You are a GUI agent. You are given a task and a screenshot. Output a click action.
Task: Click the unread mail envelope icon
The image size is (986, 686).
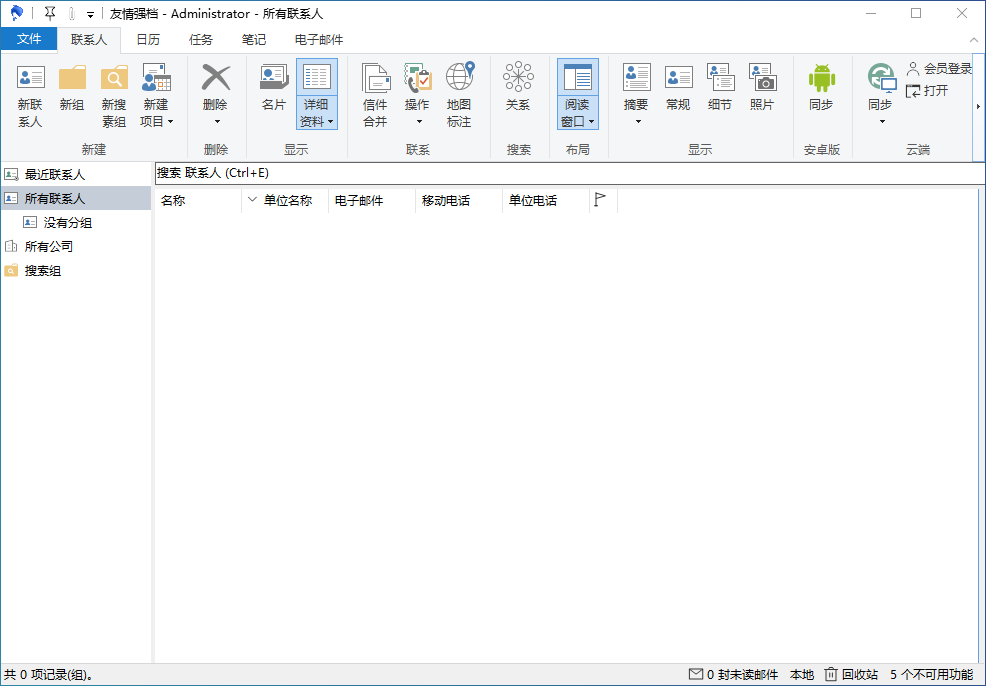pos(697,675)
